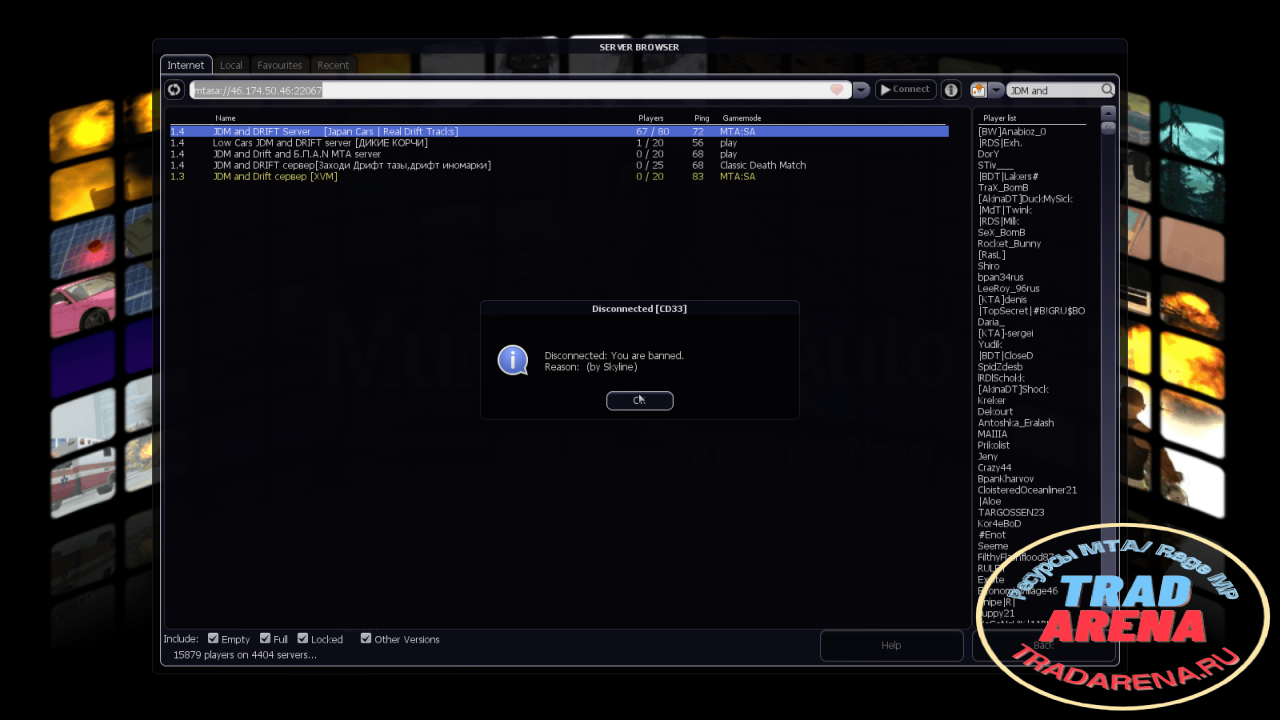Image resolution: width=1280 pixels, height=720 pixels.
Task: Switch to the Favourites tab
Action: point(279,65)
